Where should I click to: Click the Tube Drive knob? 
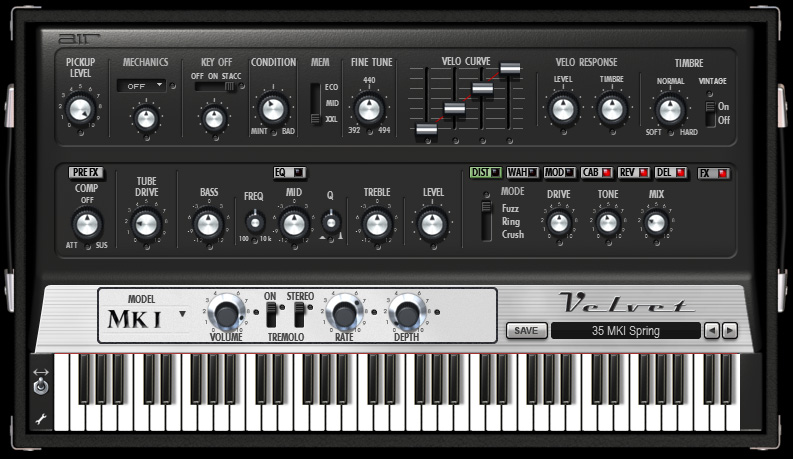pos(147,224)
